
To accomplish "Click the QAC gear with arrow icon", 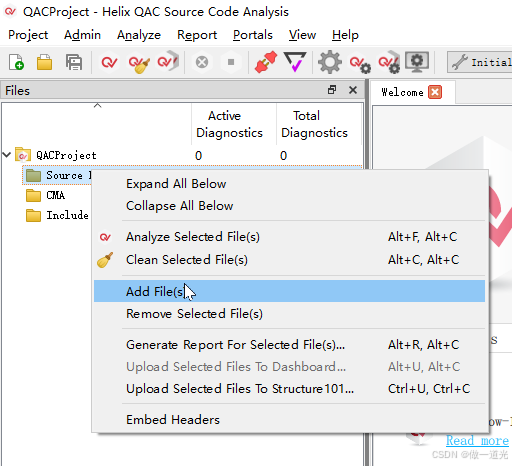I will 389,62.
